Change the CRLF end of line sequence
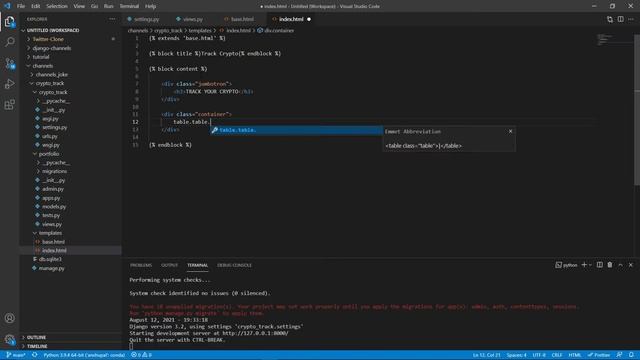 557,355
